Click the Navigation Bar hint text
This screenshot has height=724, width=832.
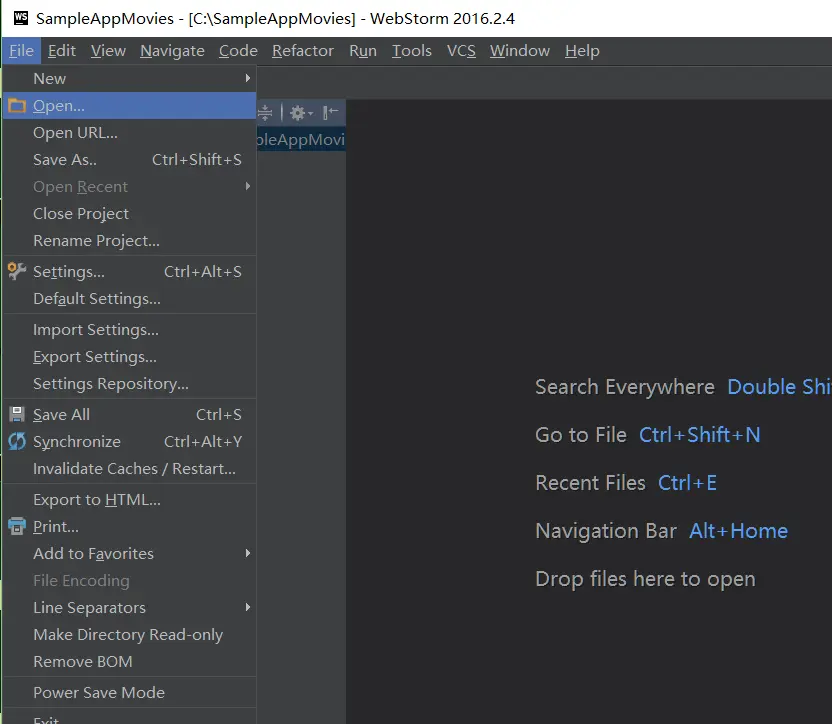point(605,531)
